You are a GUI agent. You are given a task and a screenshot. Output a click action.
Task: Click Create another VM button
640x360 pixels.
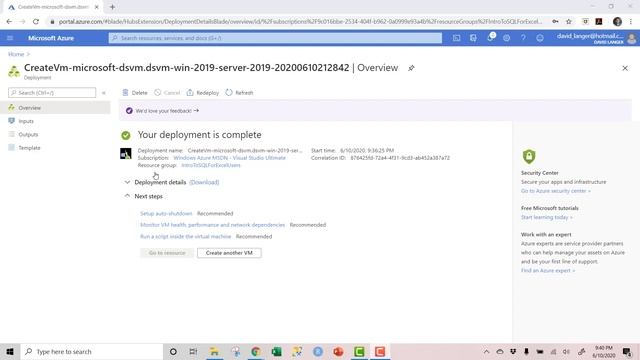[229, 253]
